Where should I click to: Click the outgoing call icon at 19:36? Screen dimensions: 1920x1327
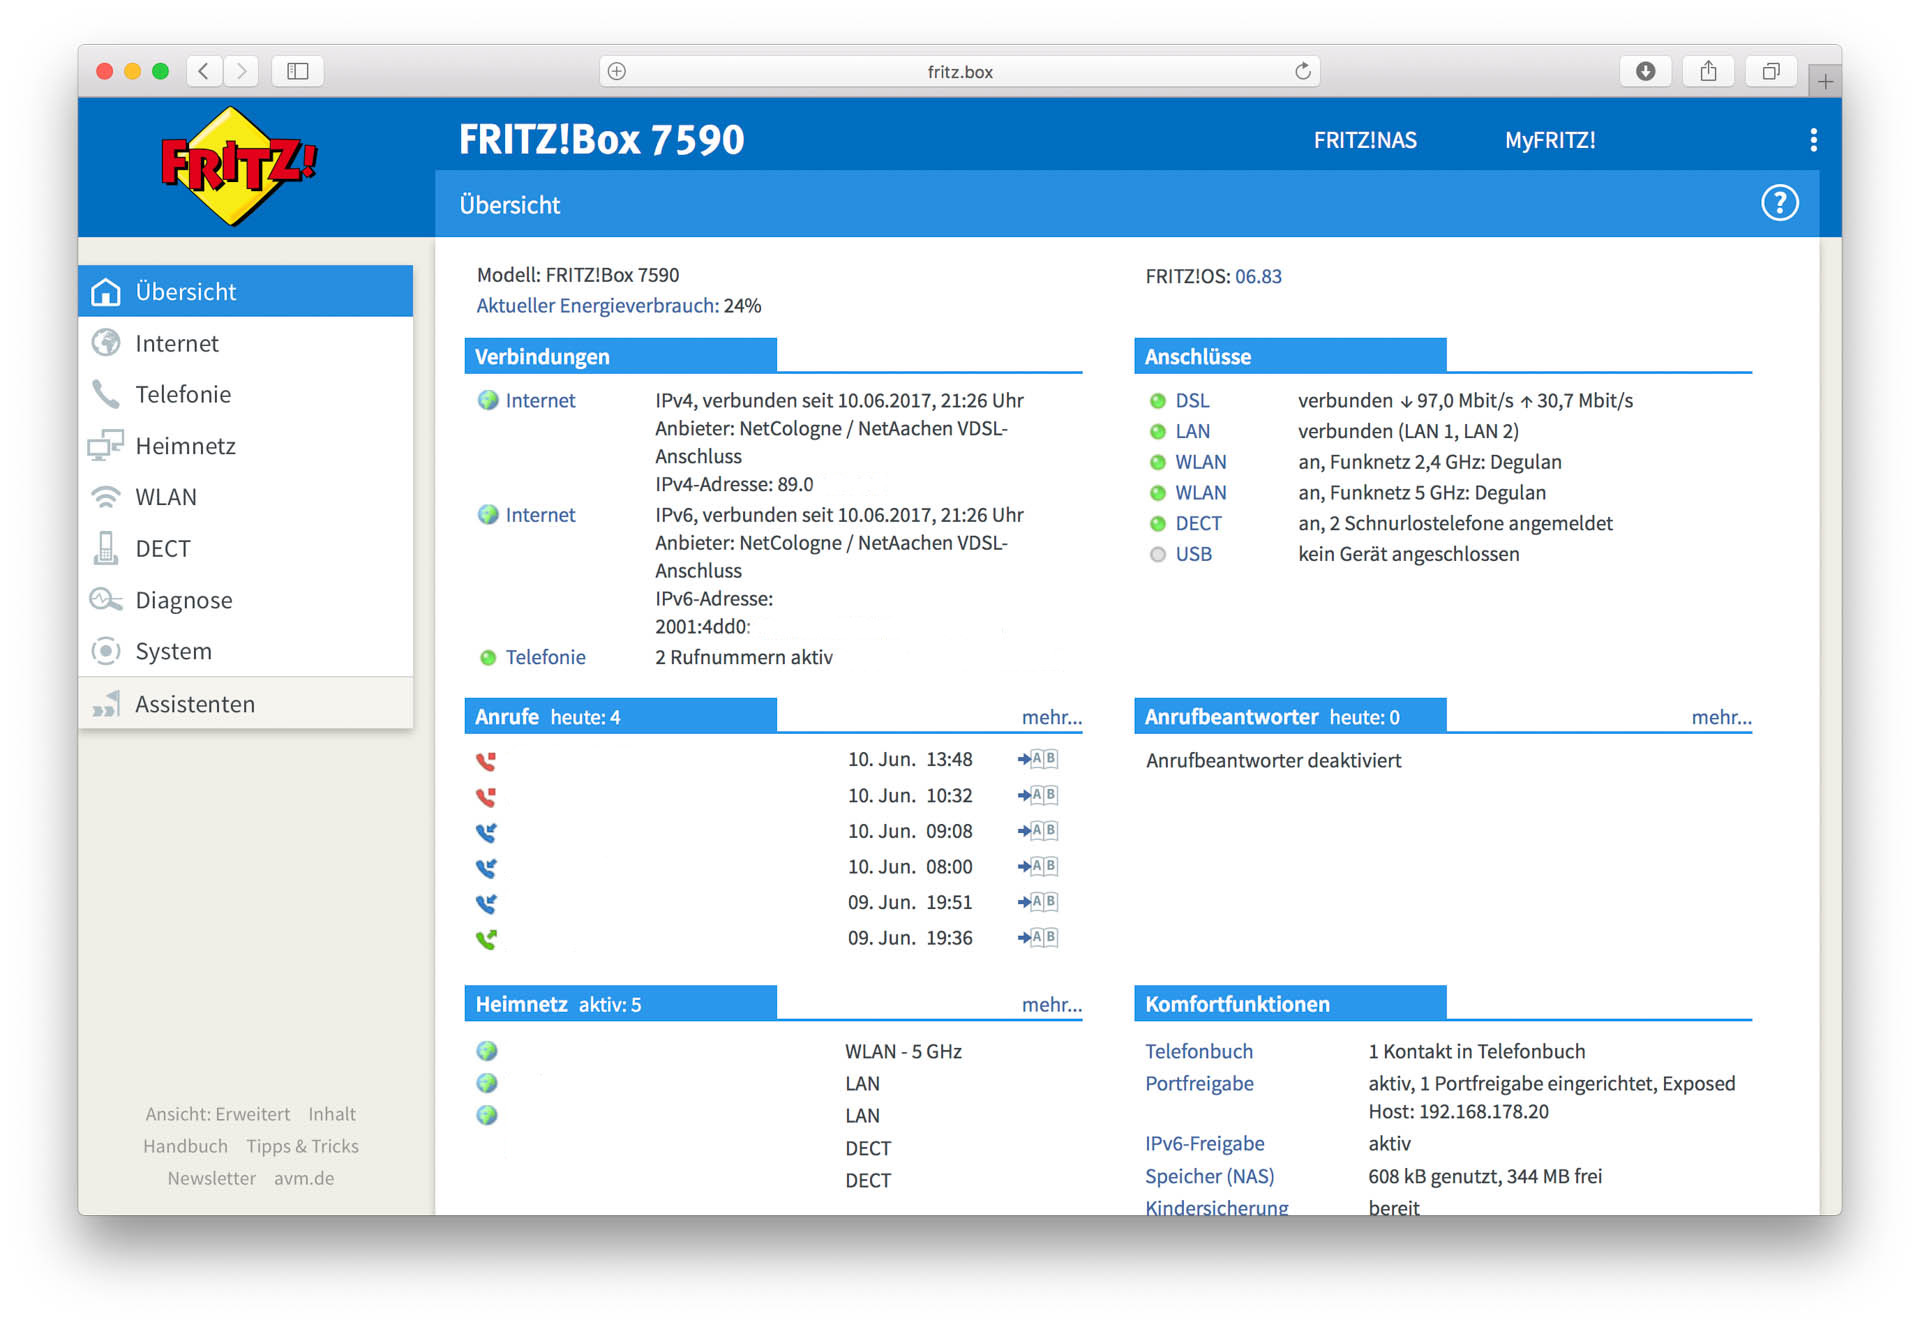[486, 939]
